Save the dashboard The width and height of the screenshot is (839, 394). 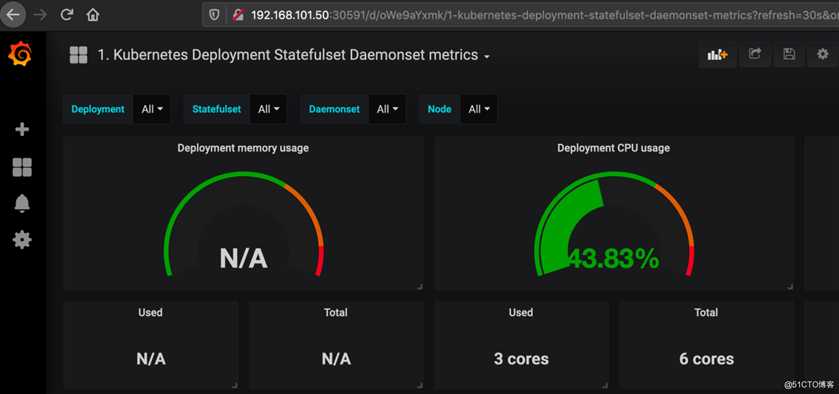tap(789, 54)
